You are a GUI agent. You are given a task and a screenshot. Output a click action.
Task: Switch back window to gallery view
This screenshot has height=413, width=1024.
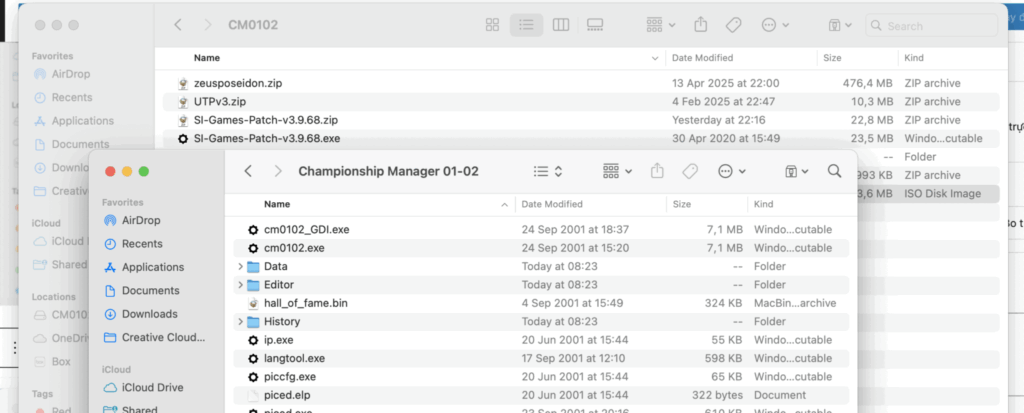tap(594, 25)
